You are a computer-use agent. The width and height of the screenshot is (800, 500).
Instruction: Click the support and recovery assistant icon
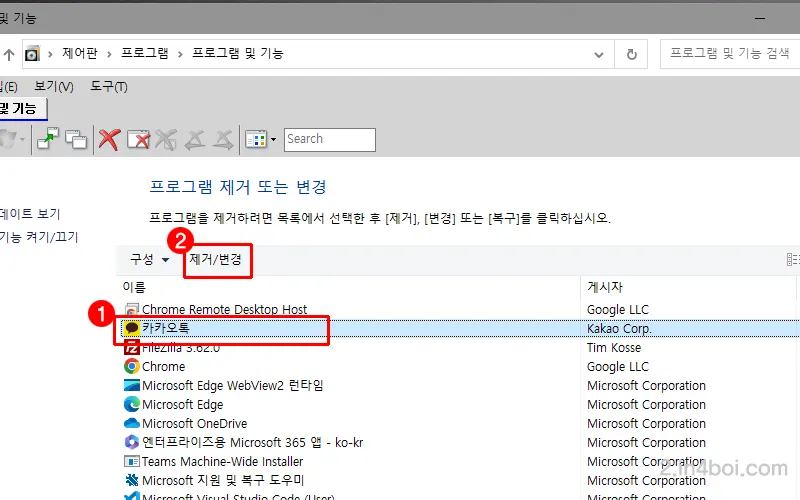point(132,480)
